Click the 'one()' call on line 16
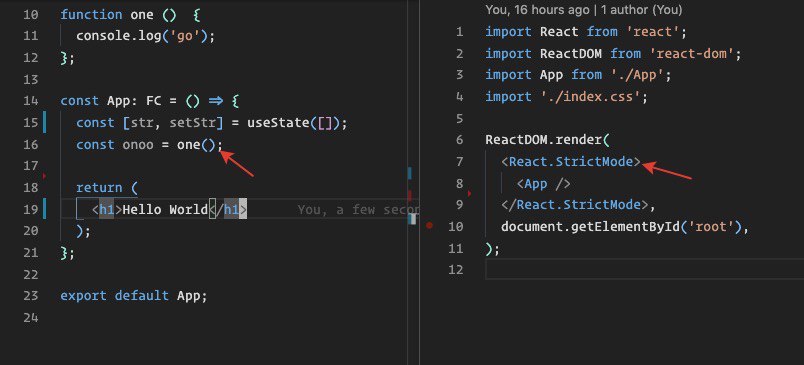The width and height of the screenshot is (804, 365). pos(196,145)
